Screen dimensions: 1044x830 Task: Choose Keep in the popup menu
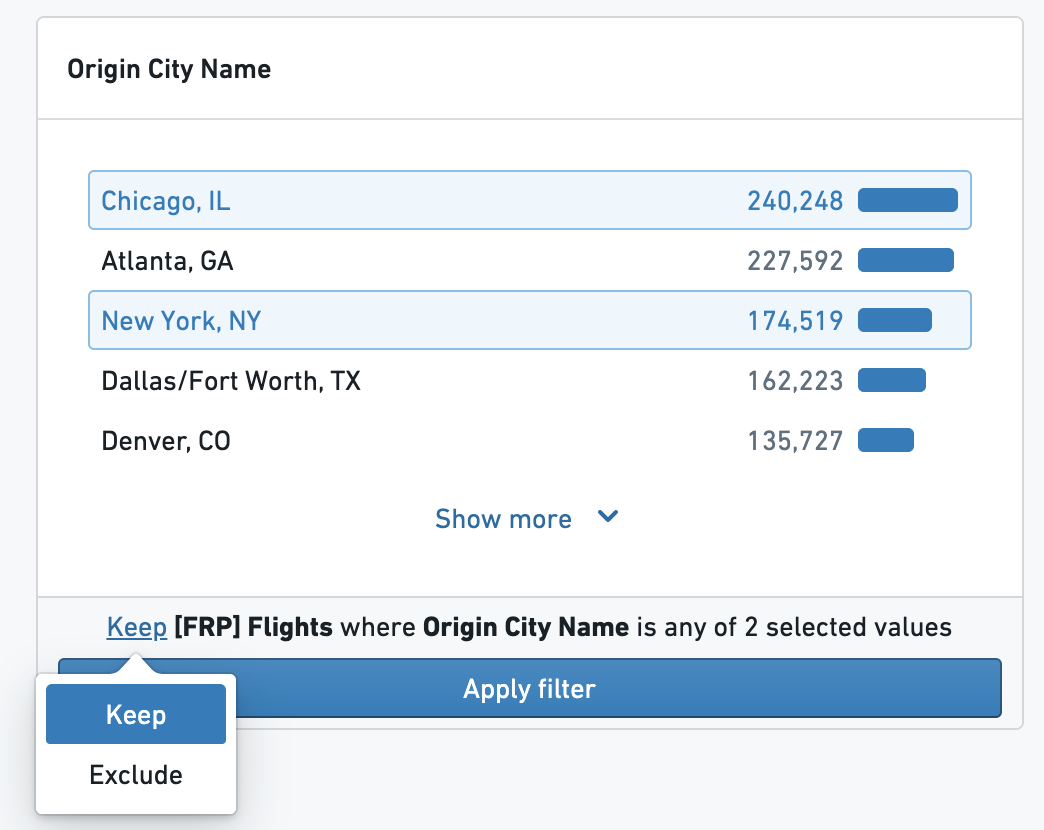coord(136,714)
